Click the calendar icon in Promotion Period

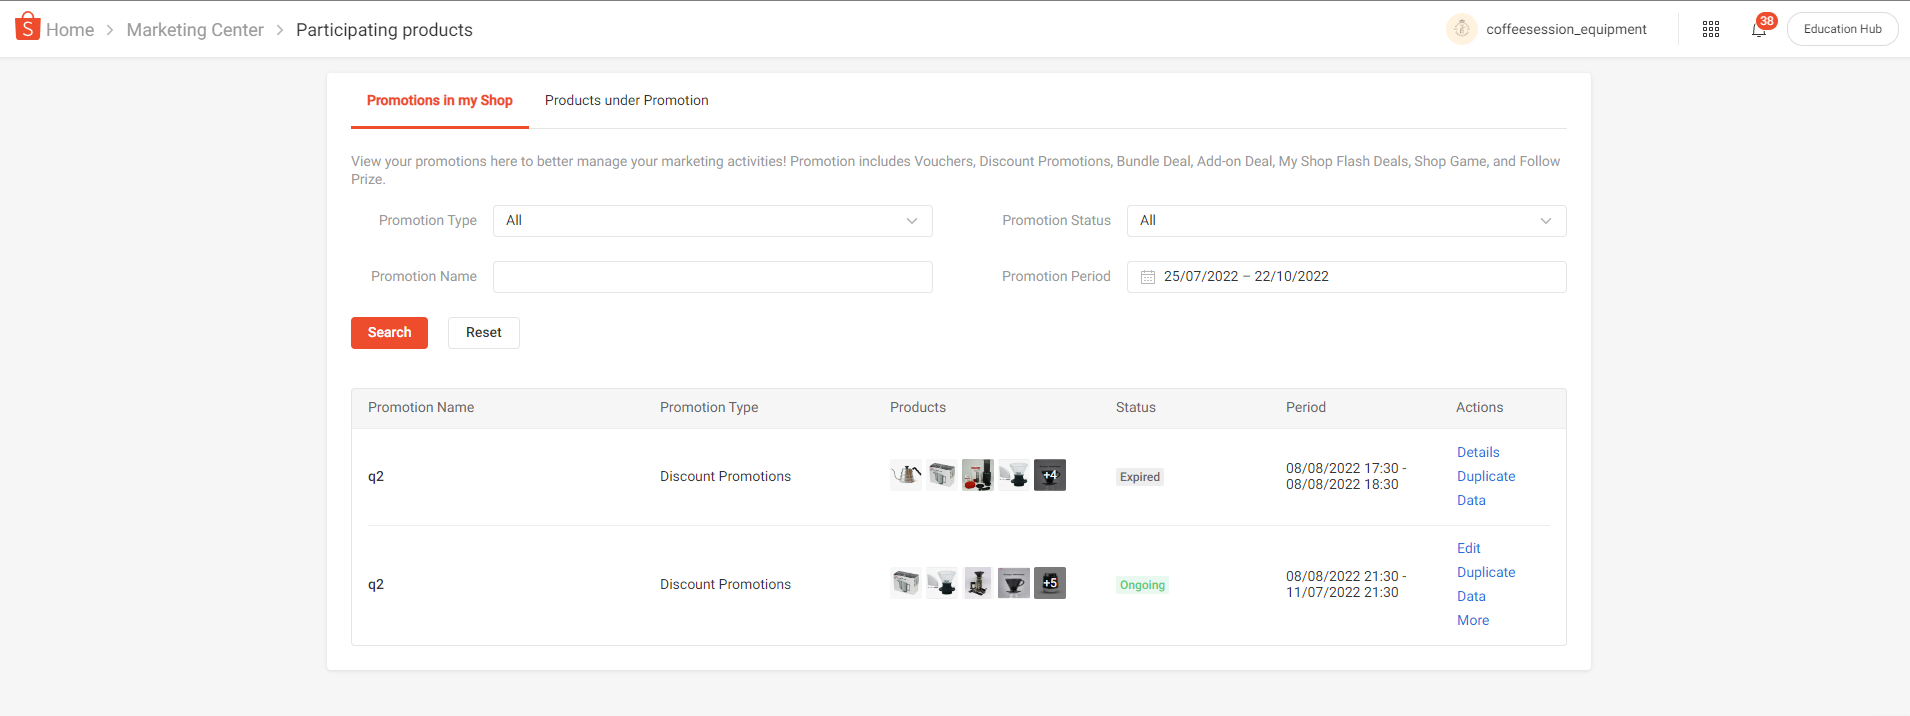tap(1148, 277)
